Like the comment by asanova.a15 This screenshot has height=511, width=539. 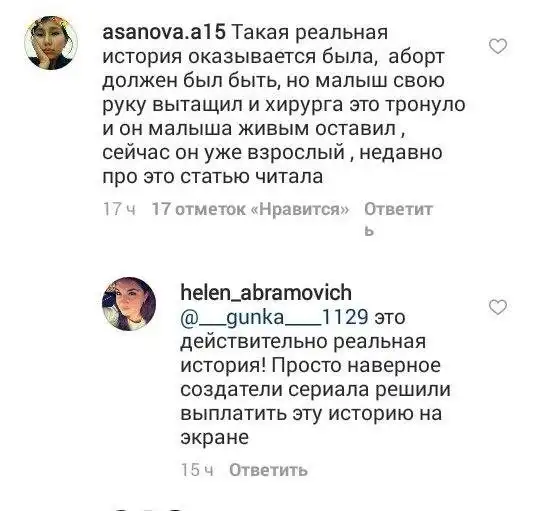498,46
